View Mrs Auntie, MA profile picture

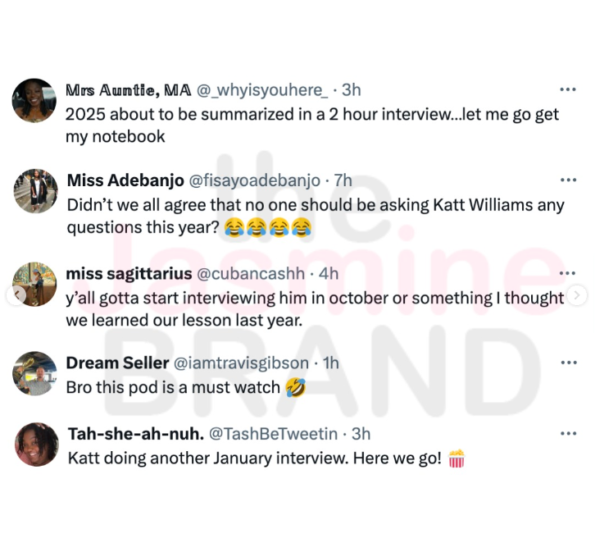point(34,101)
